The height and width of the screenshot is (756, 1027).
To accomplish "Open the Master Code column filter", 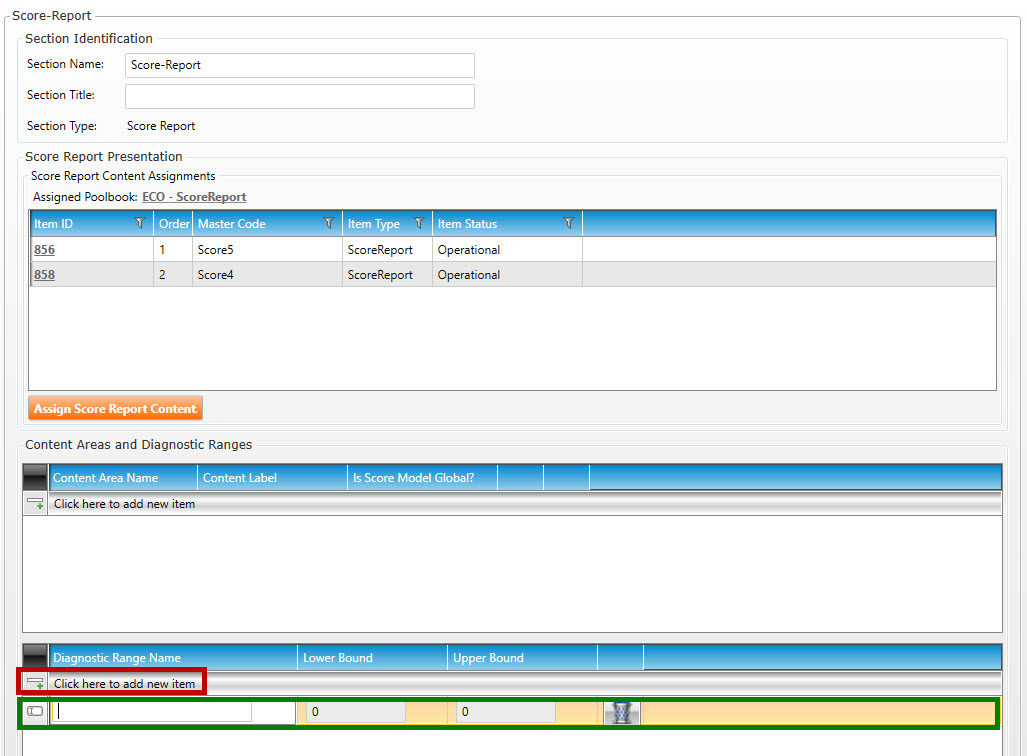I will (328, 224).
